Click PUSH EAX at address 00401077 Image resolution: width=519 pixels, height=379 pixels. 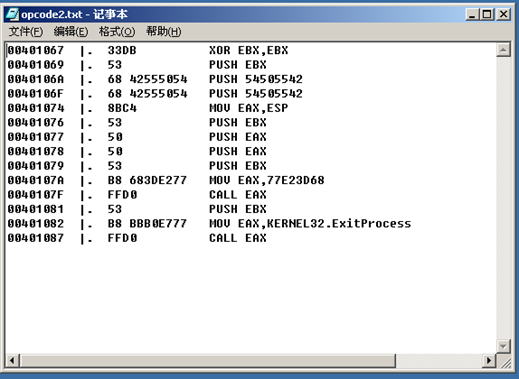[238, 137]
